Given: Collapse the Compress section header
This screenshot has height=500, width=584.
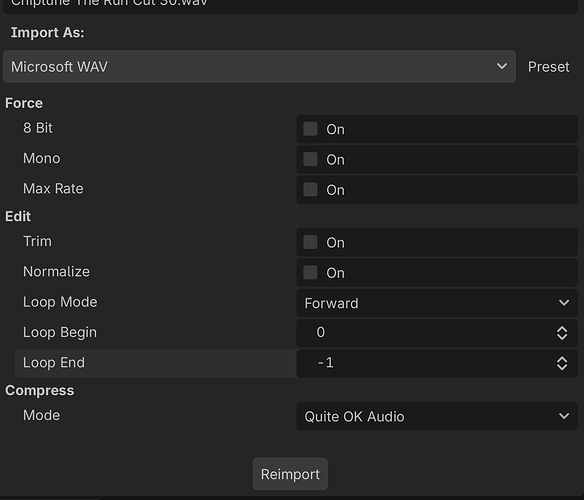Looking at the screenshot, I should [x=39, y=390].
